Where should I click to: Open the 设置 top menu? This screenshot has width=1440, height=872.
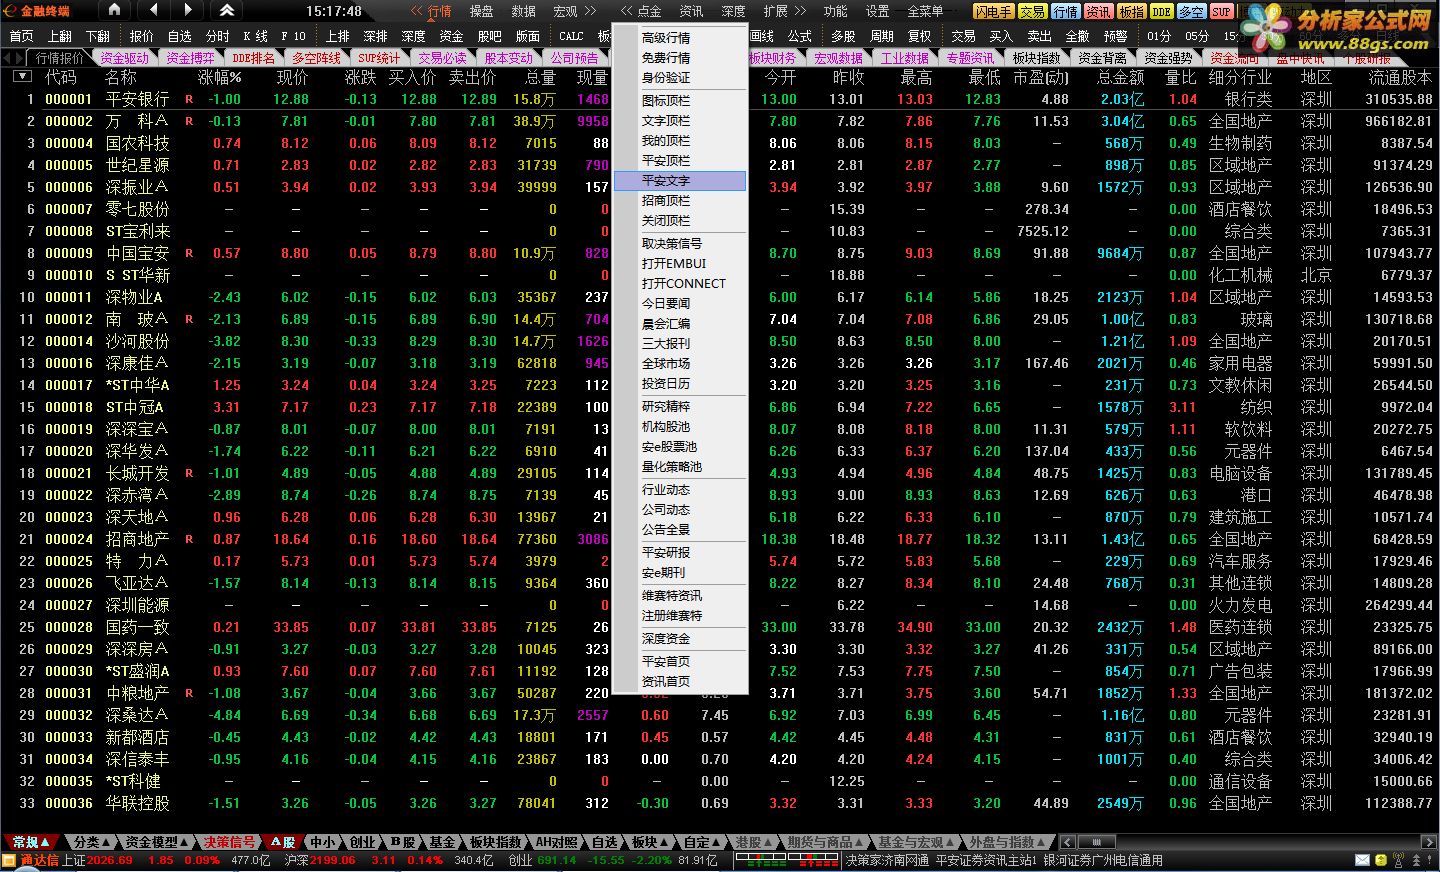pos(877,11)
